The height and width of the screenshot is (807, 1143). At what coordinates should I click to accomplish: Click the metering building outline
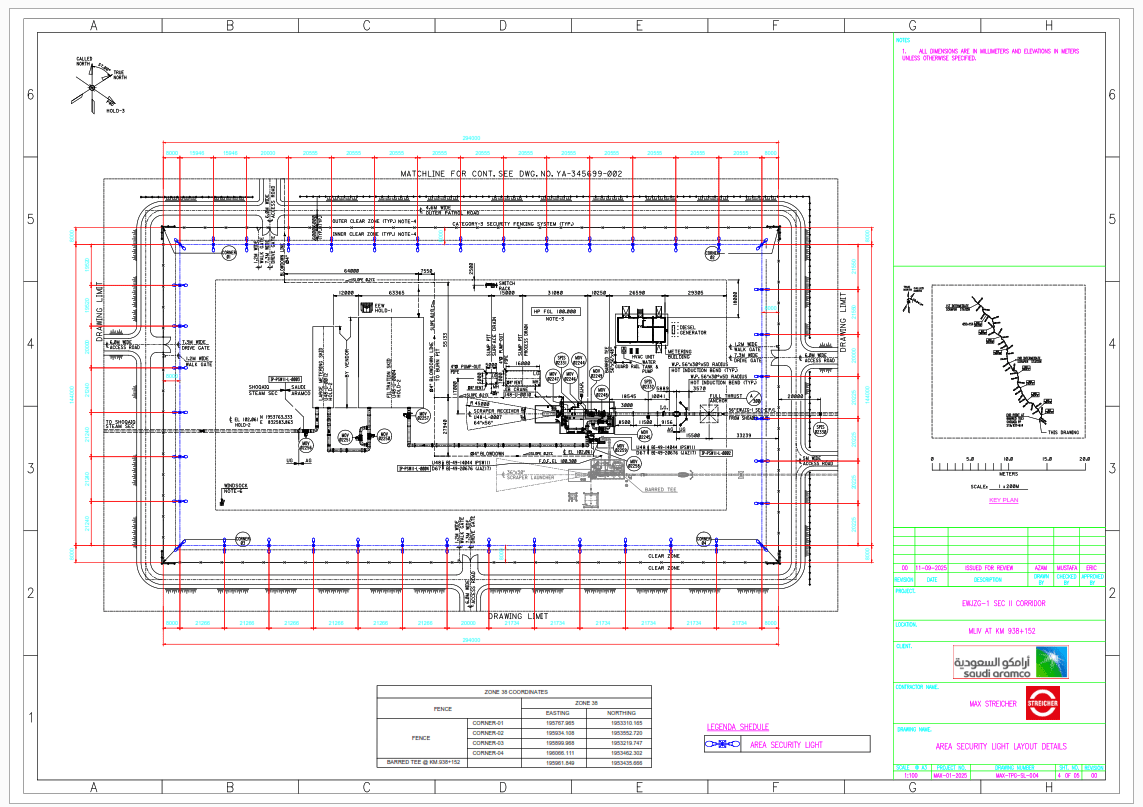pyautogui.click(x=641, y=330)
